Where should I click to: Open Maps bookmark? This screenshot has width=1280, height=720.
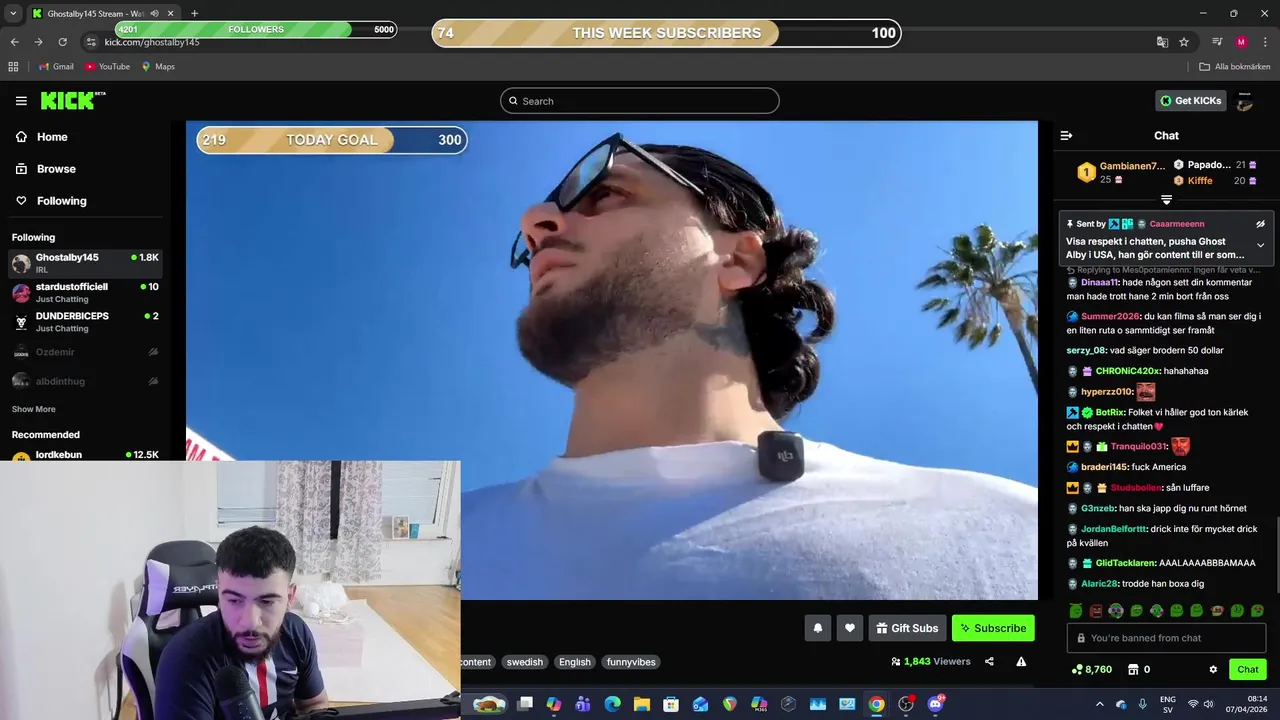pos(158,66)
